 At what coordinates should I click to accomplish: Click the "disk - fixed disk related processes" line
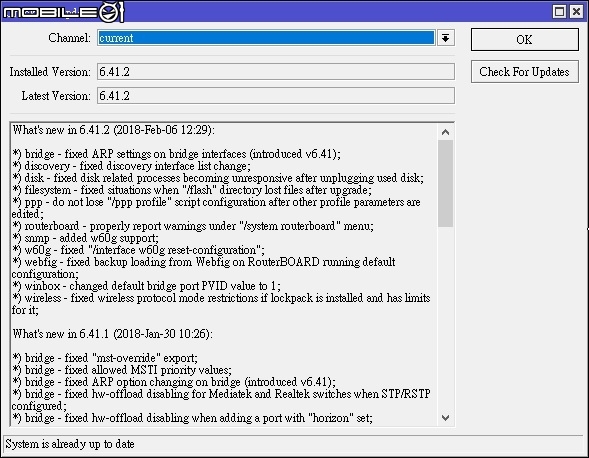point(218,178)
